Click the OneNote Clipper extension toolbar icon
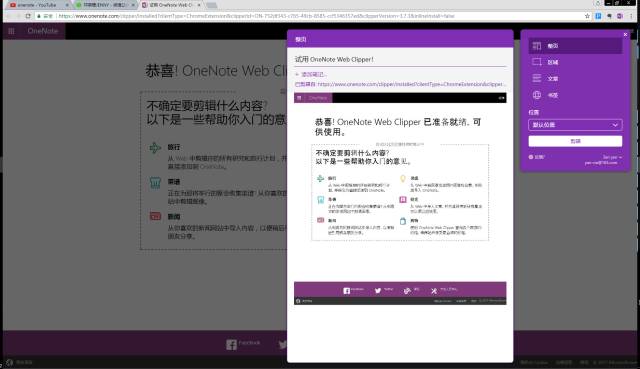 pyautogui.click(x=620, y=16)
